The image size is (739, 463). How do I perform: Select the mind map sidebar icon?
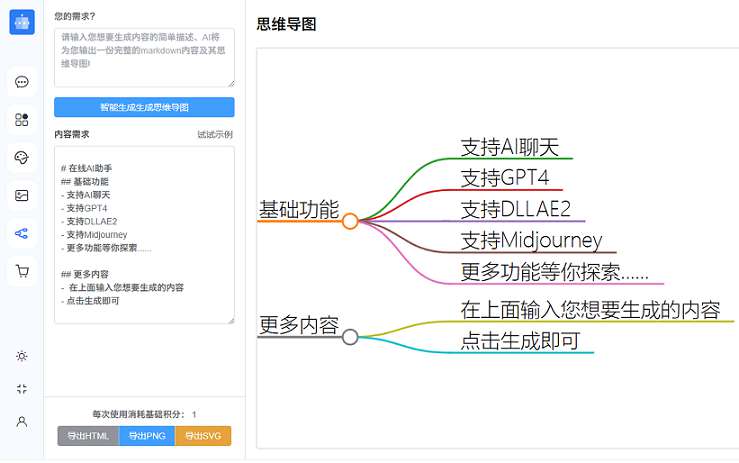point(22,233)
